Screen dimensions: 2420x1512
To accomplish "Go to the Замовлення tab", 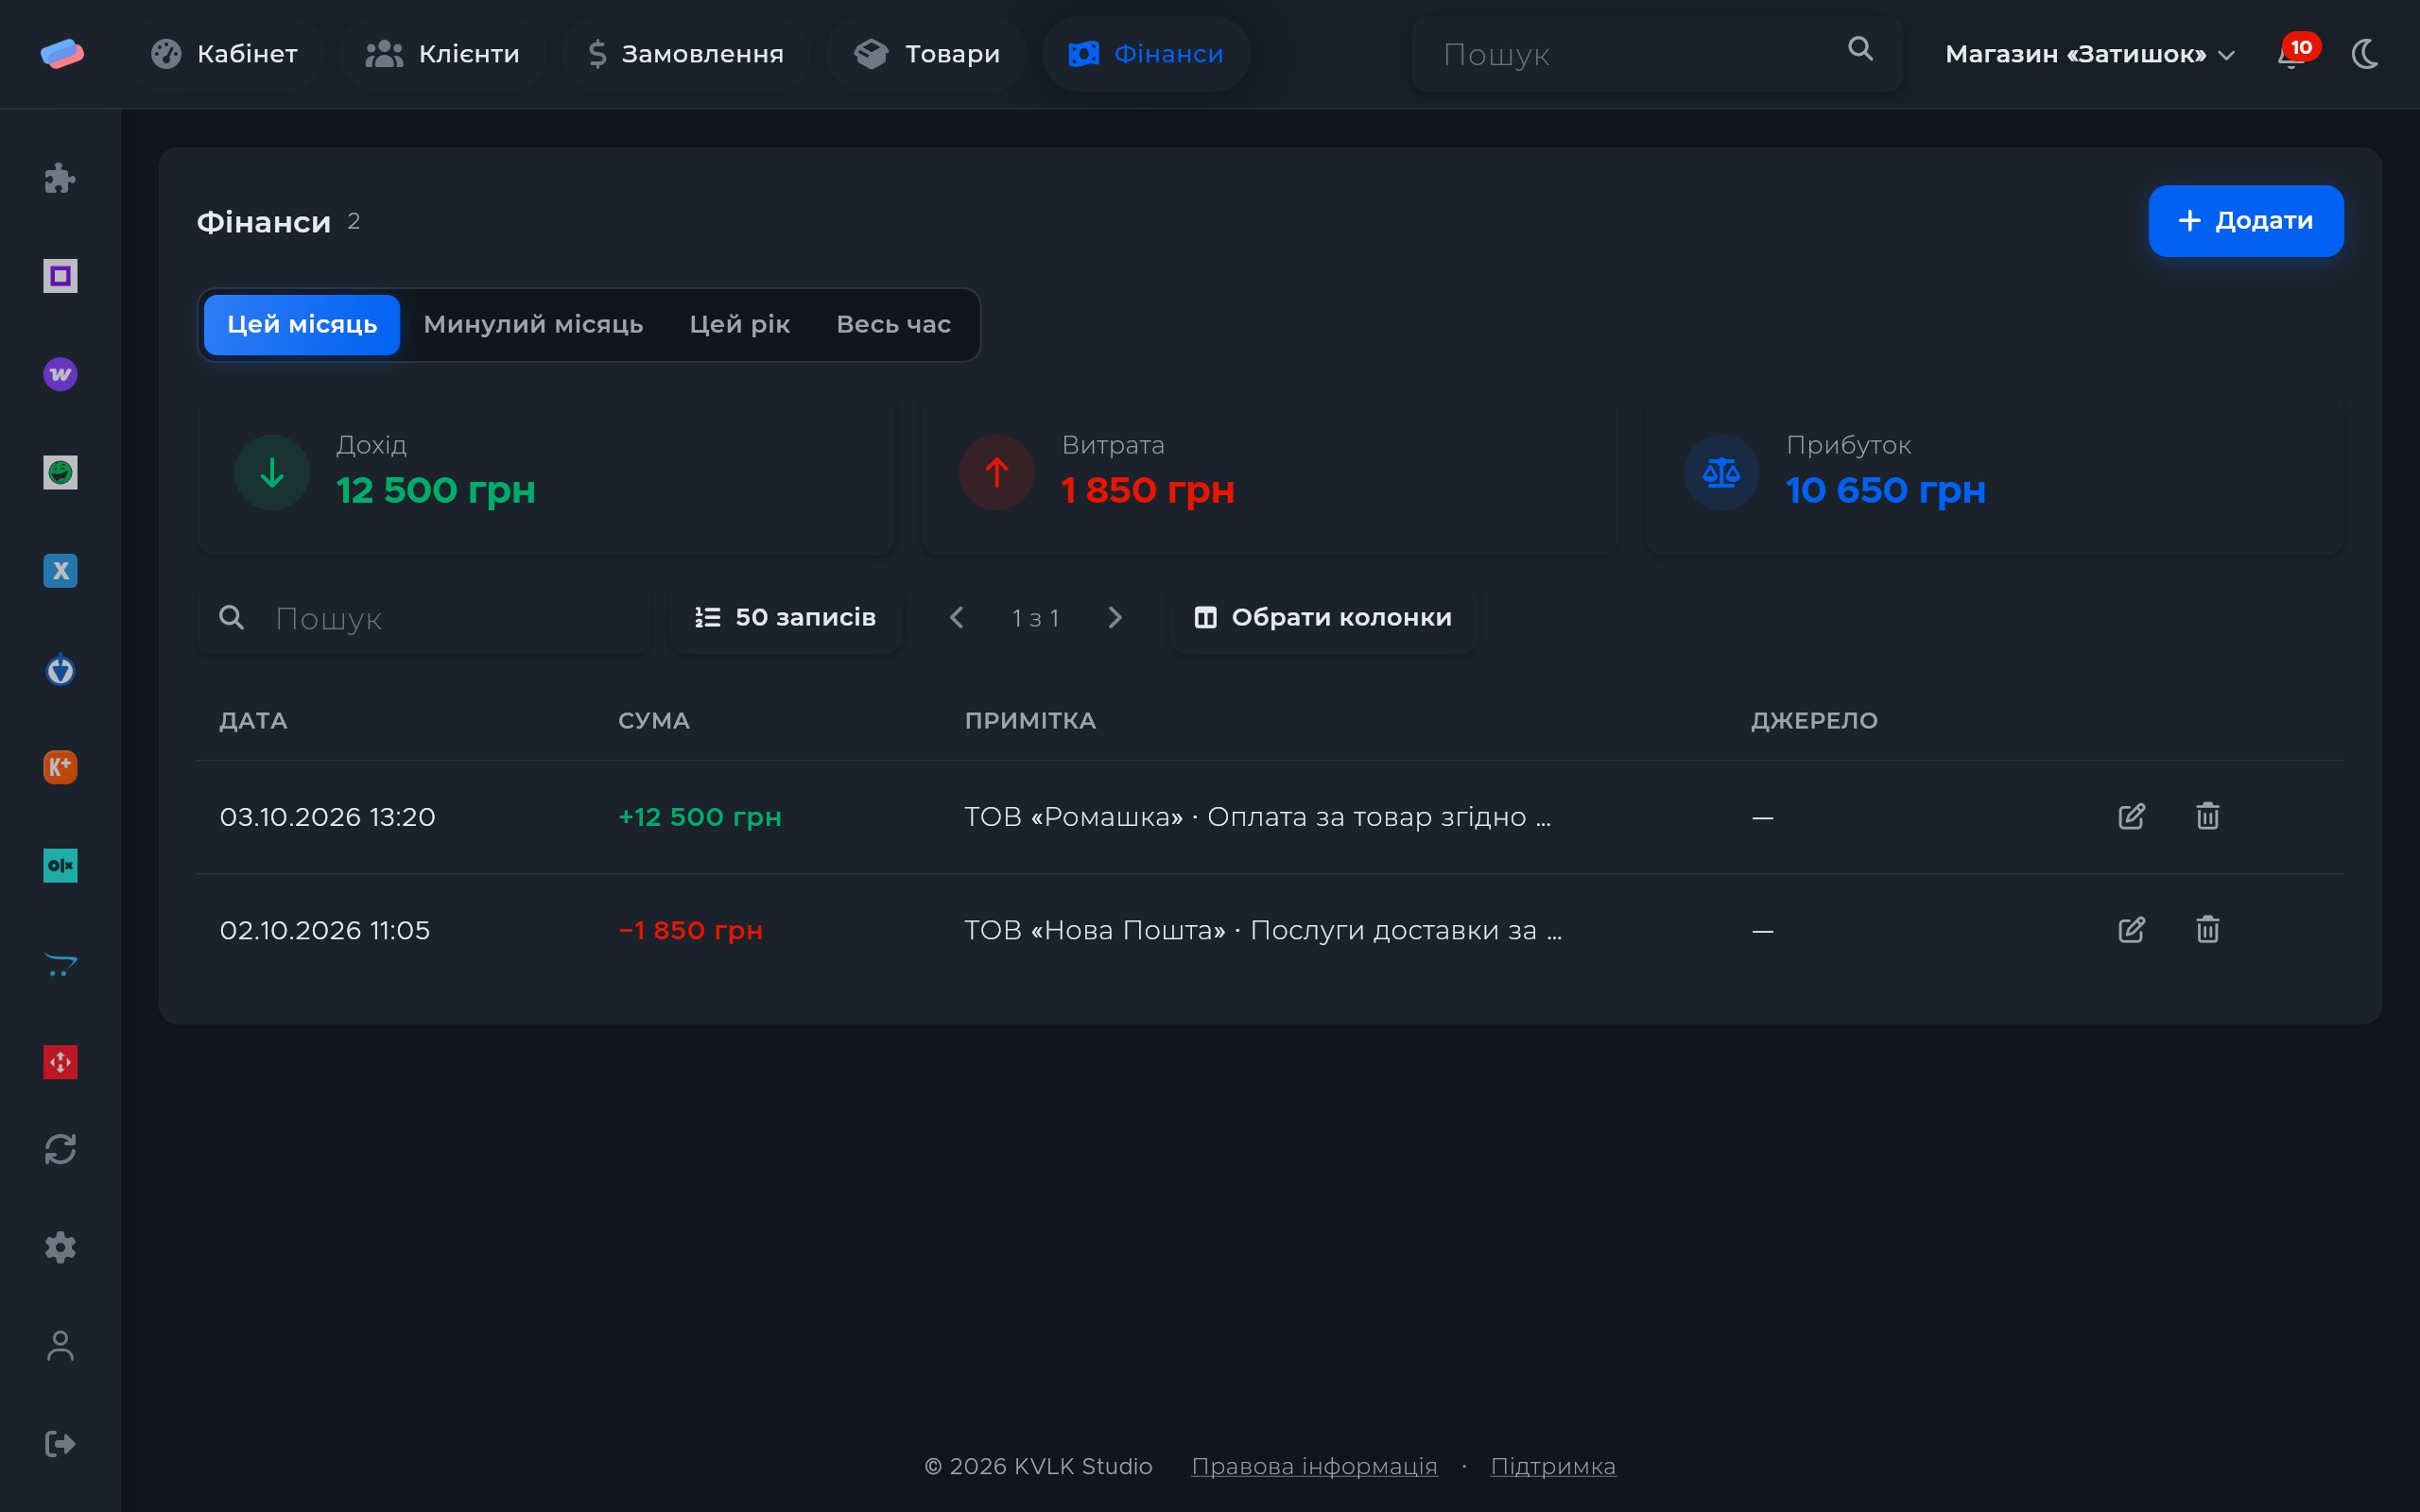I will coord(685,54).
